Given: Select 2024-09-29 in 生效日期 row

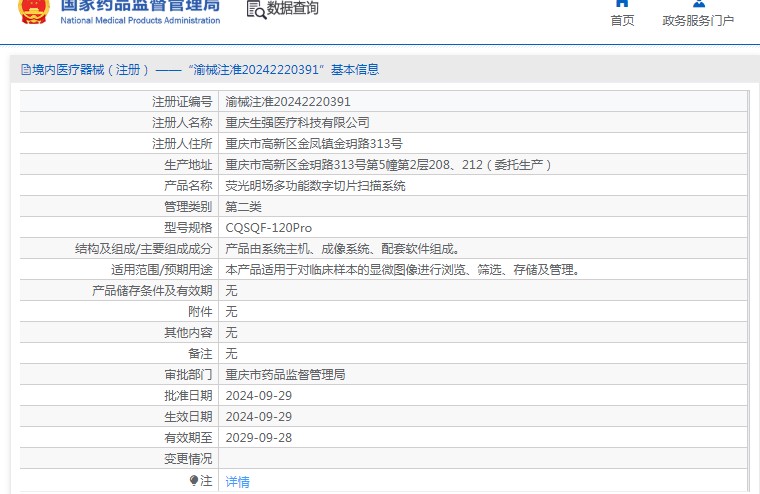Looking at the screenshot, I should 259,416.
